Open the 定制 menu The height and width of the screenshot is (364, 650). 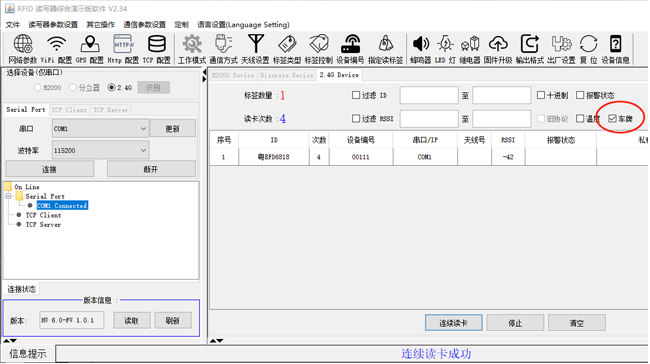click(x=182, y=25)
